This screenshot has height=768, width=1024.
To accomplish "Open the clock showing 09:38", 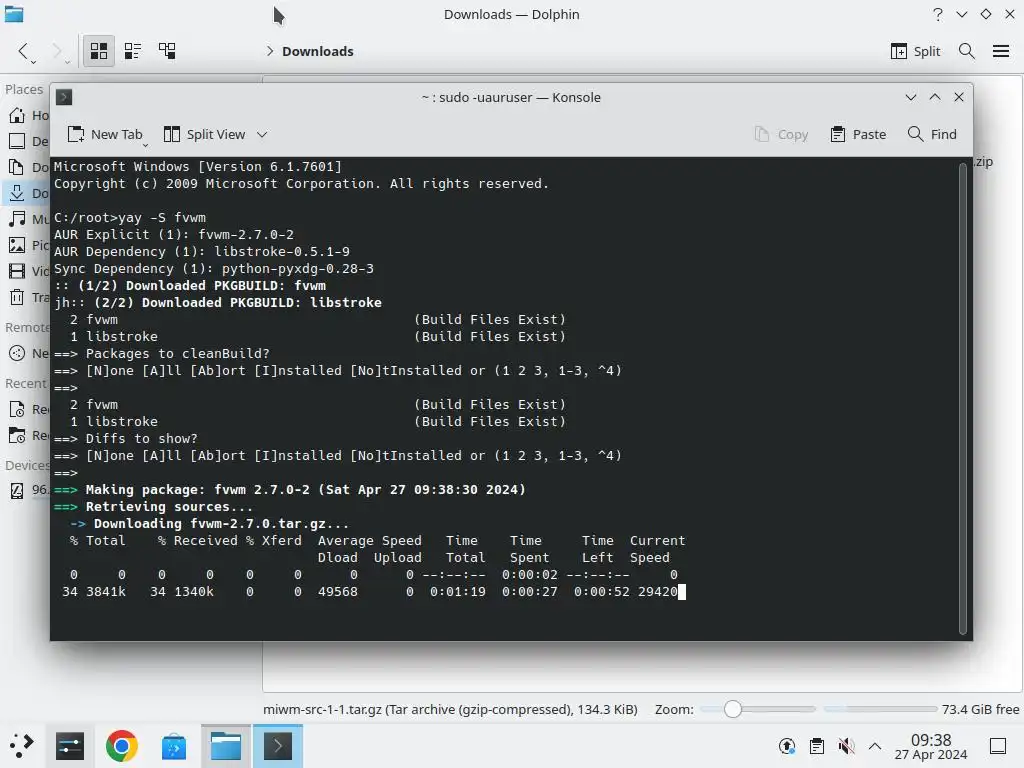I will (x=931, y=746).
